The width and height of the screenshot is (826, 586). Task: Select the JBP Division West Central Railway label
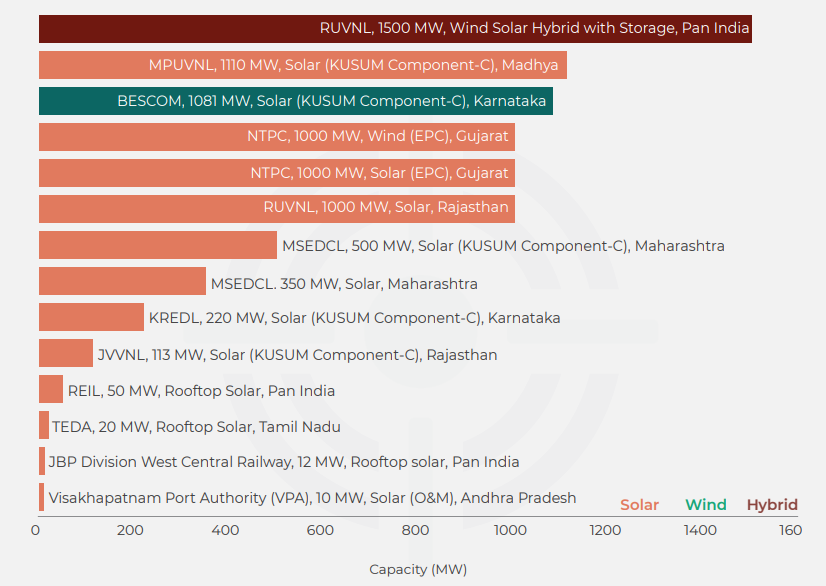284,462
